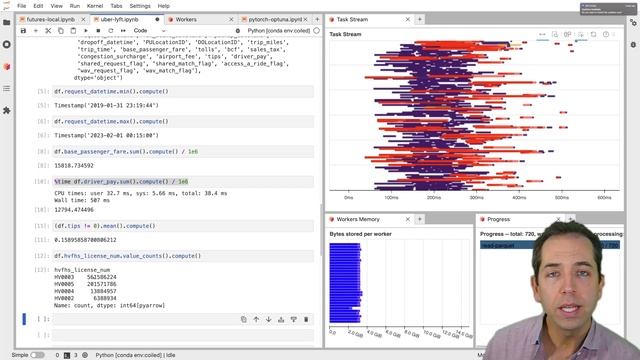The image size is (640, 360).
Task: Click the terminals count icon in status bar
Action: coord(67,355)
